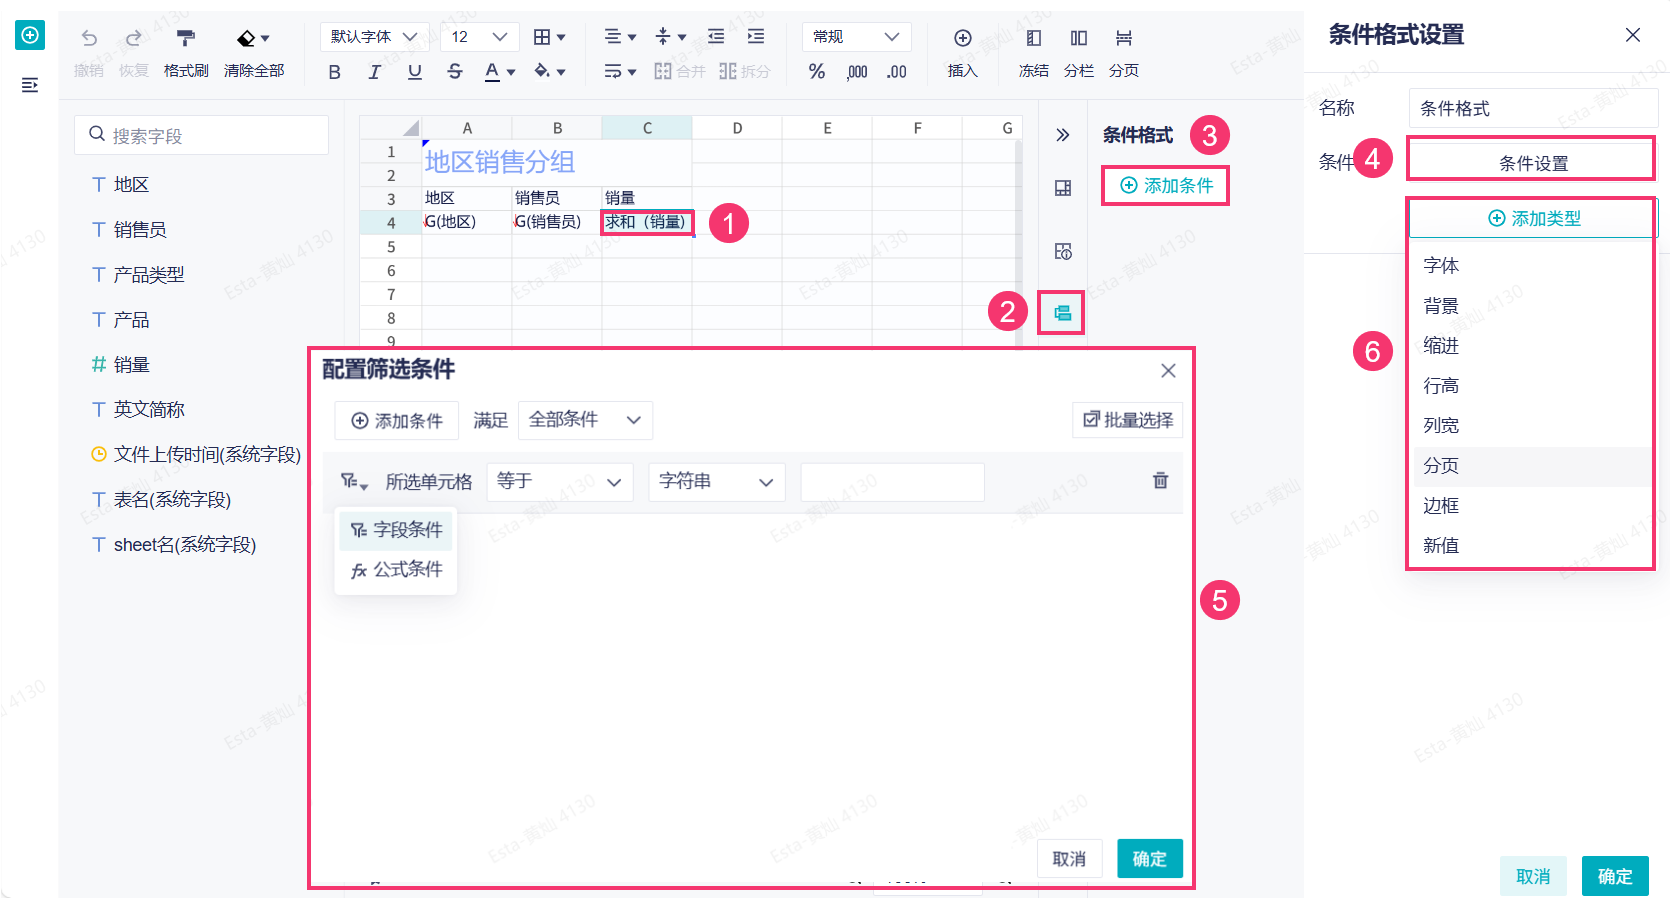Choose 分页 from the add type list

pos(1530,466)
